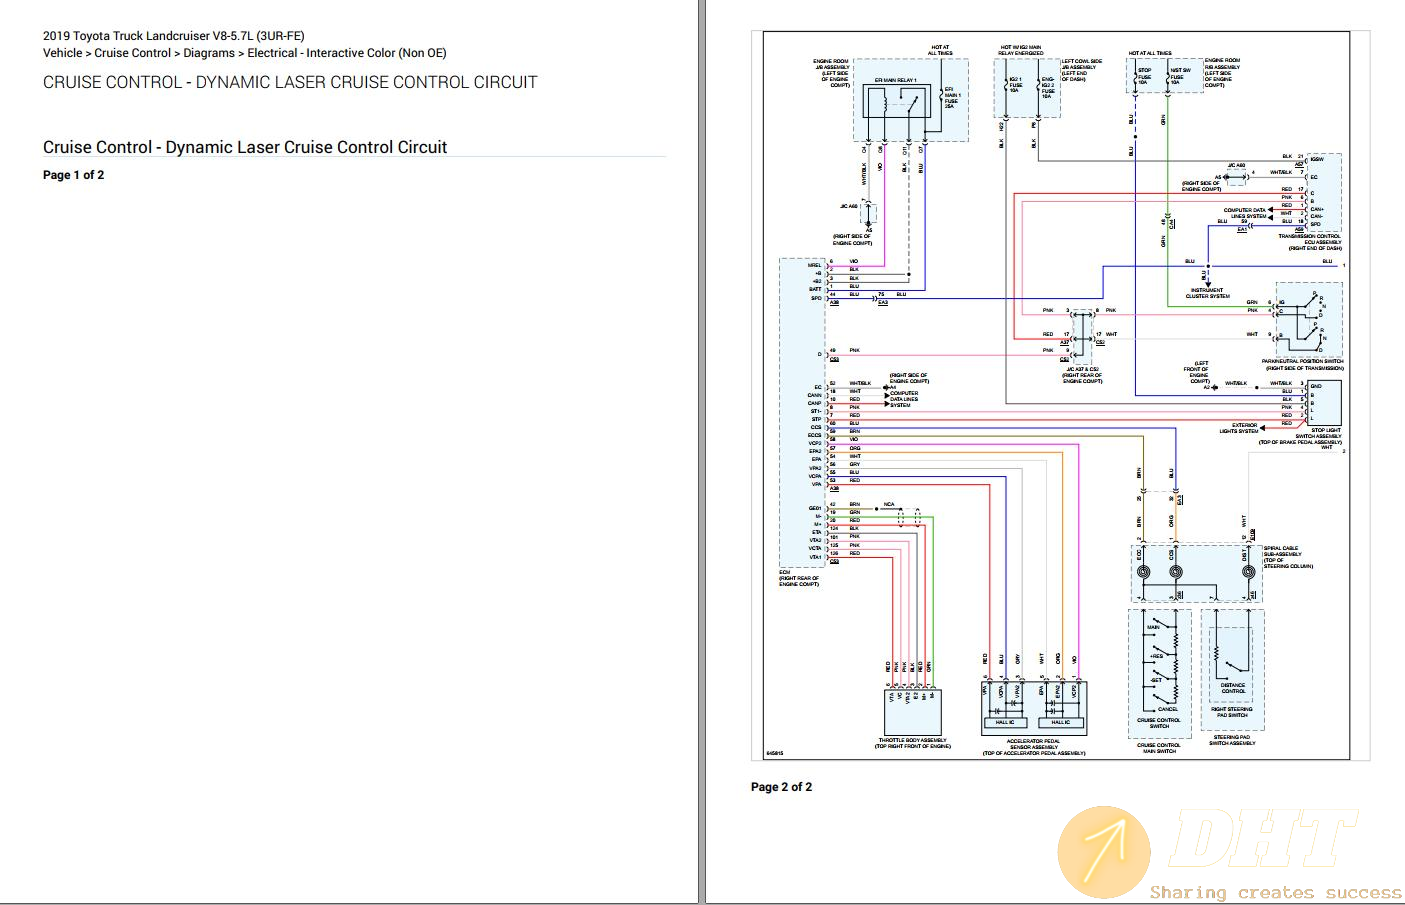Click the 'DISTANCE CONTROL' switch label

[x=1233, y=688]
